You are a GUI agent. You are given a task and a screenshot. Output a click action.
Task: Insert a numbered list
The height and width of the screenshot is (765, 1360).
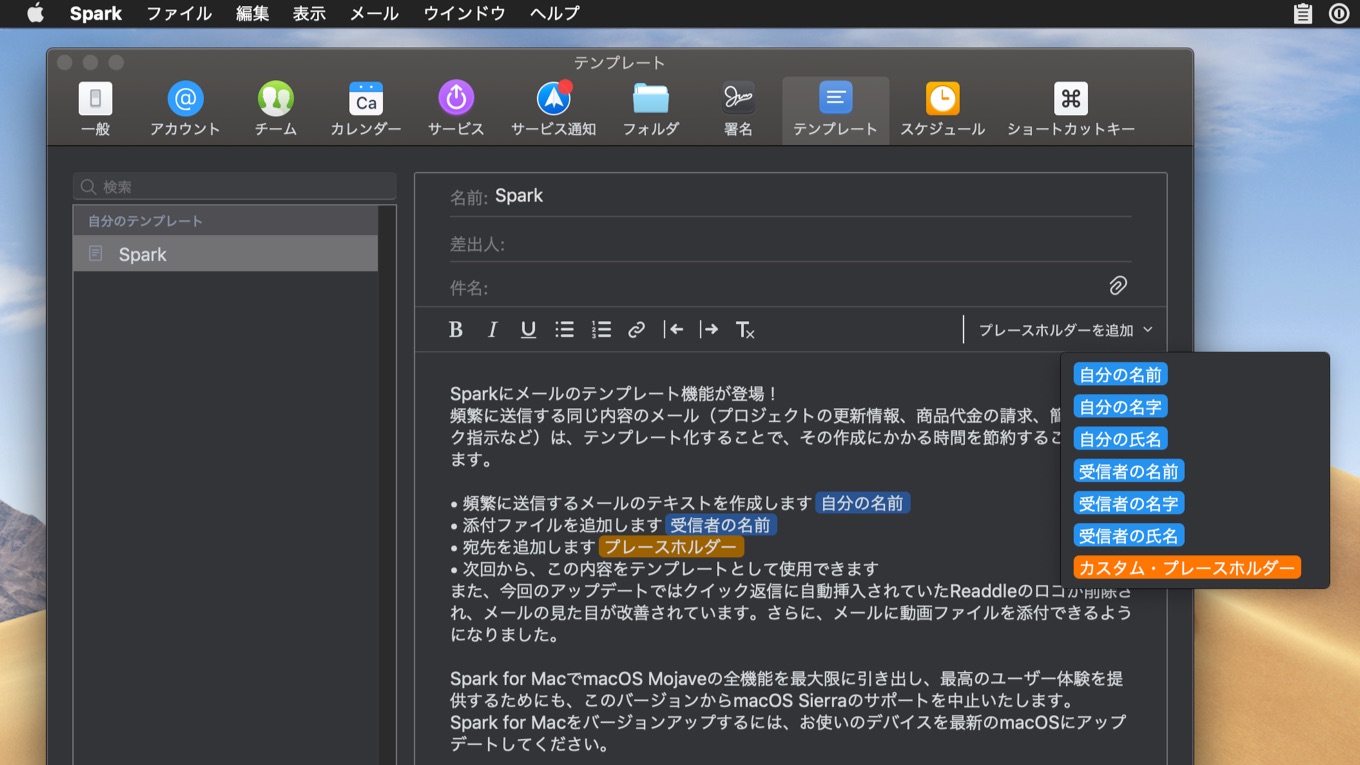point(601,330)
